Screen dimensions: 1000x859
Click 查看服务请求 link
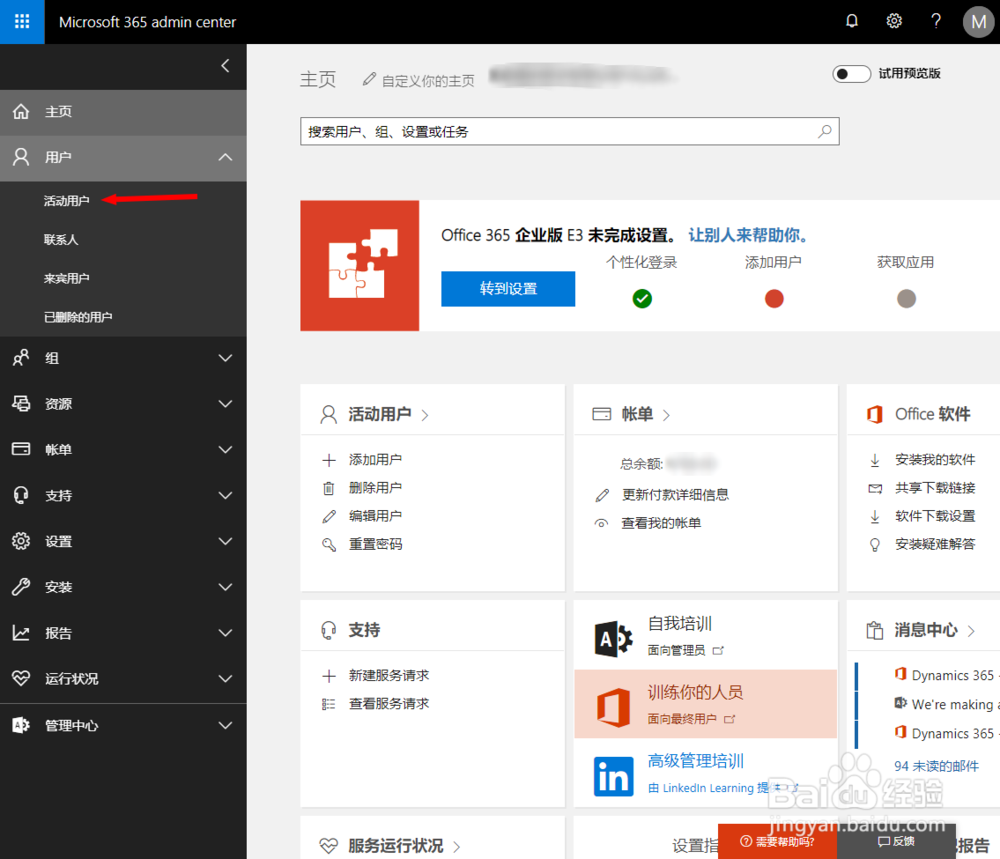point(389,703)
